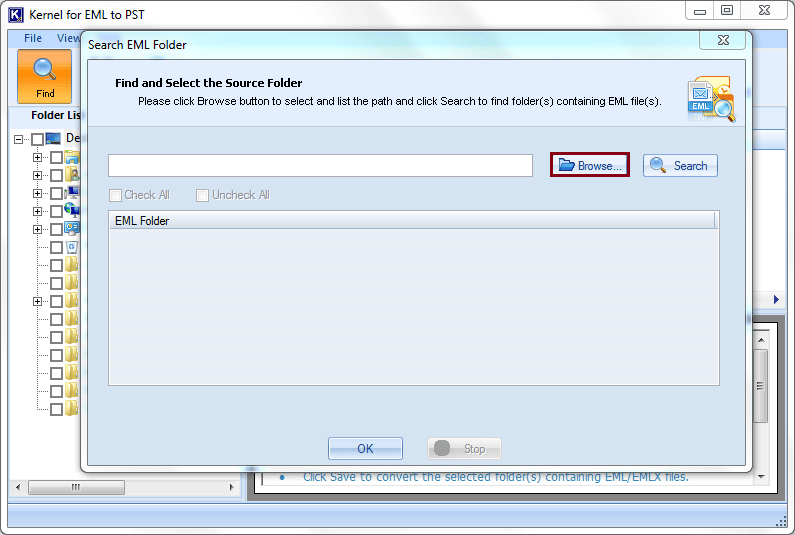This screenshot has width=795, height=535.
Task: Enable the Check All checkbox
Action: tap(116, 195)
